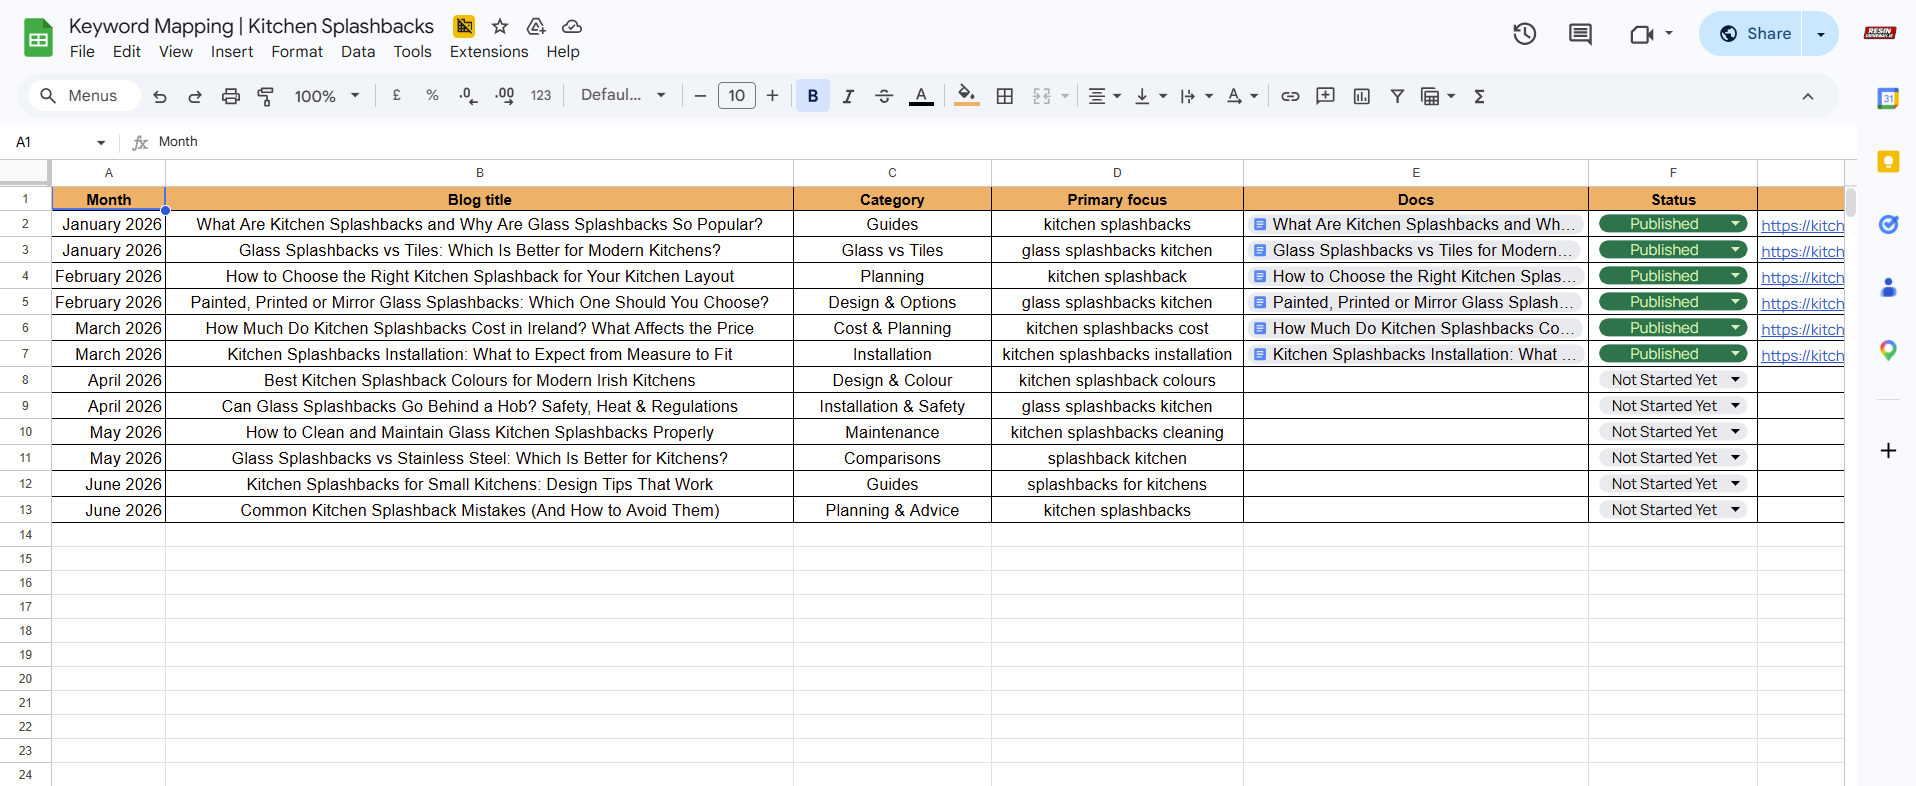Open the text rotation dropdown
This screenshot has height=786, width=1916.
[1242, 96]
